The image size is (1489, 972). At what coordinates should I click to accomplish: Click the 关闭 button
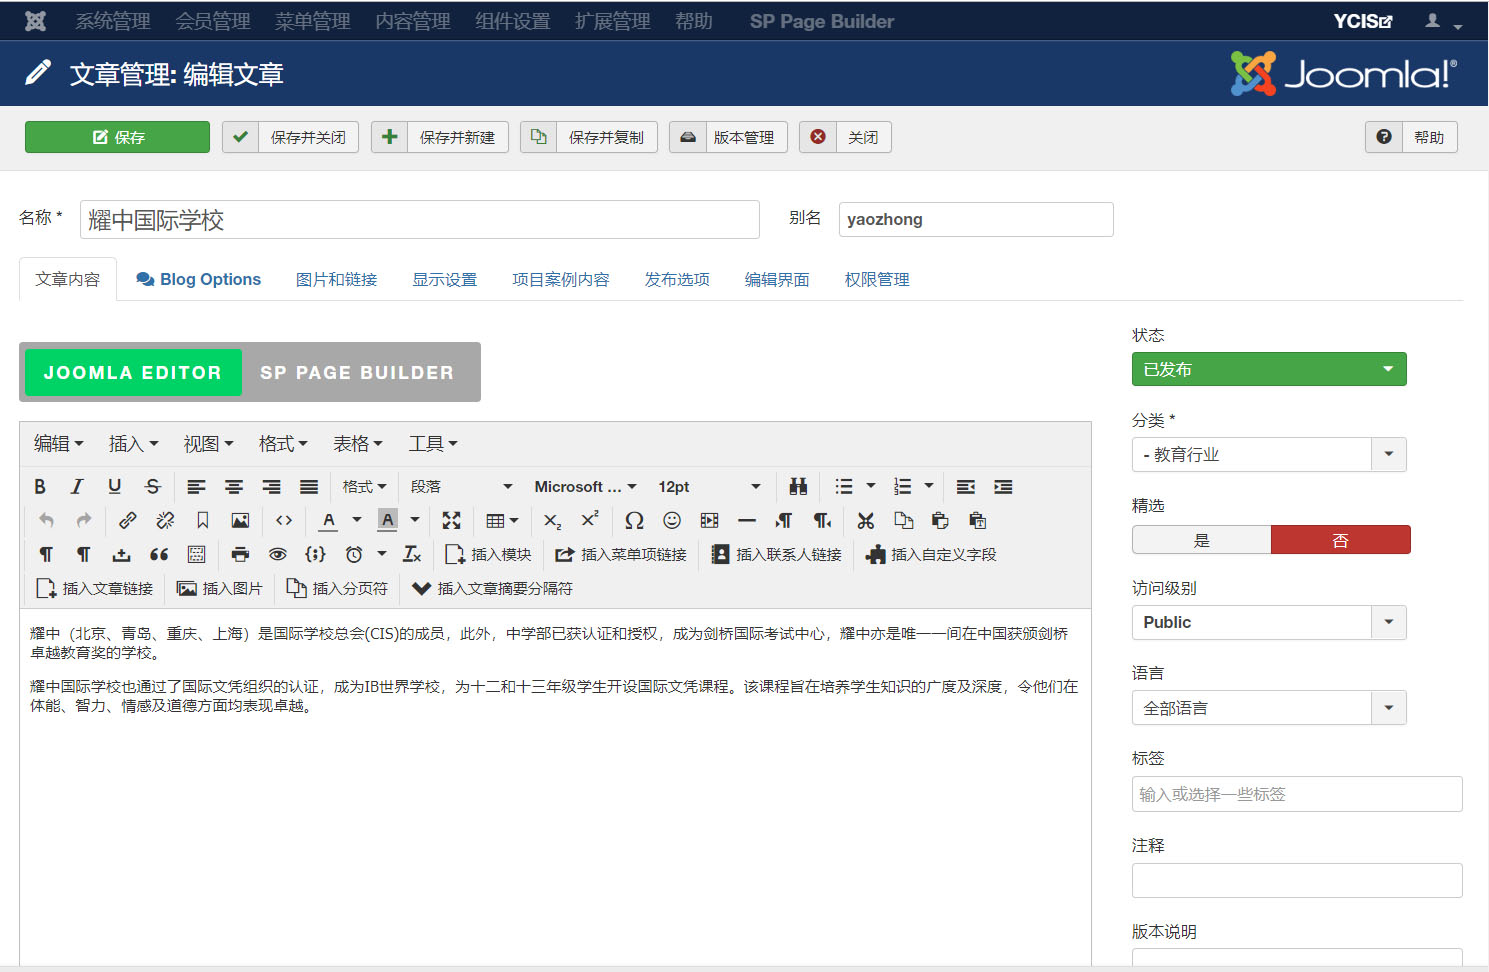coord(845,137)
